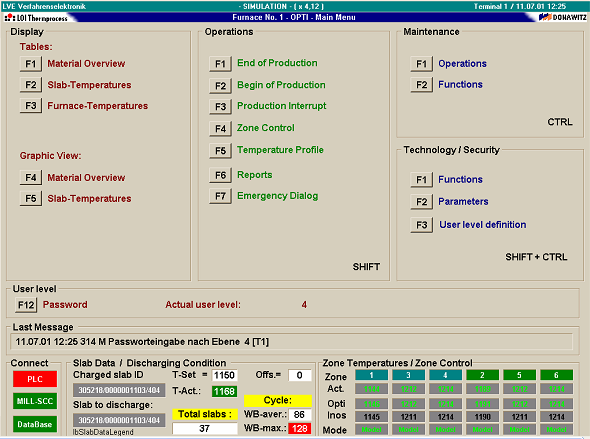Click the red WB-max value 128
This screenshot has width=590, height=439.
(300, 428)
